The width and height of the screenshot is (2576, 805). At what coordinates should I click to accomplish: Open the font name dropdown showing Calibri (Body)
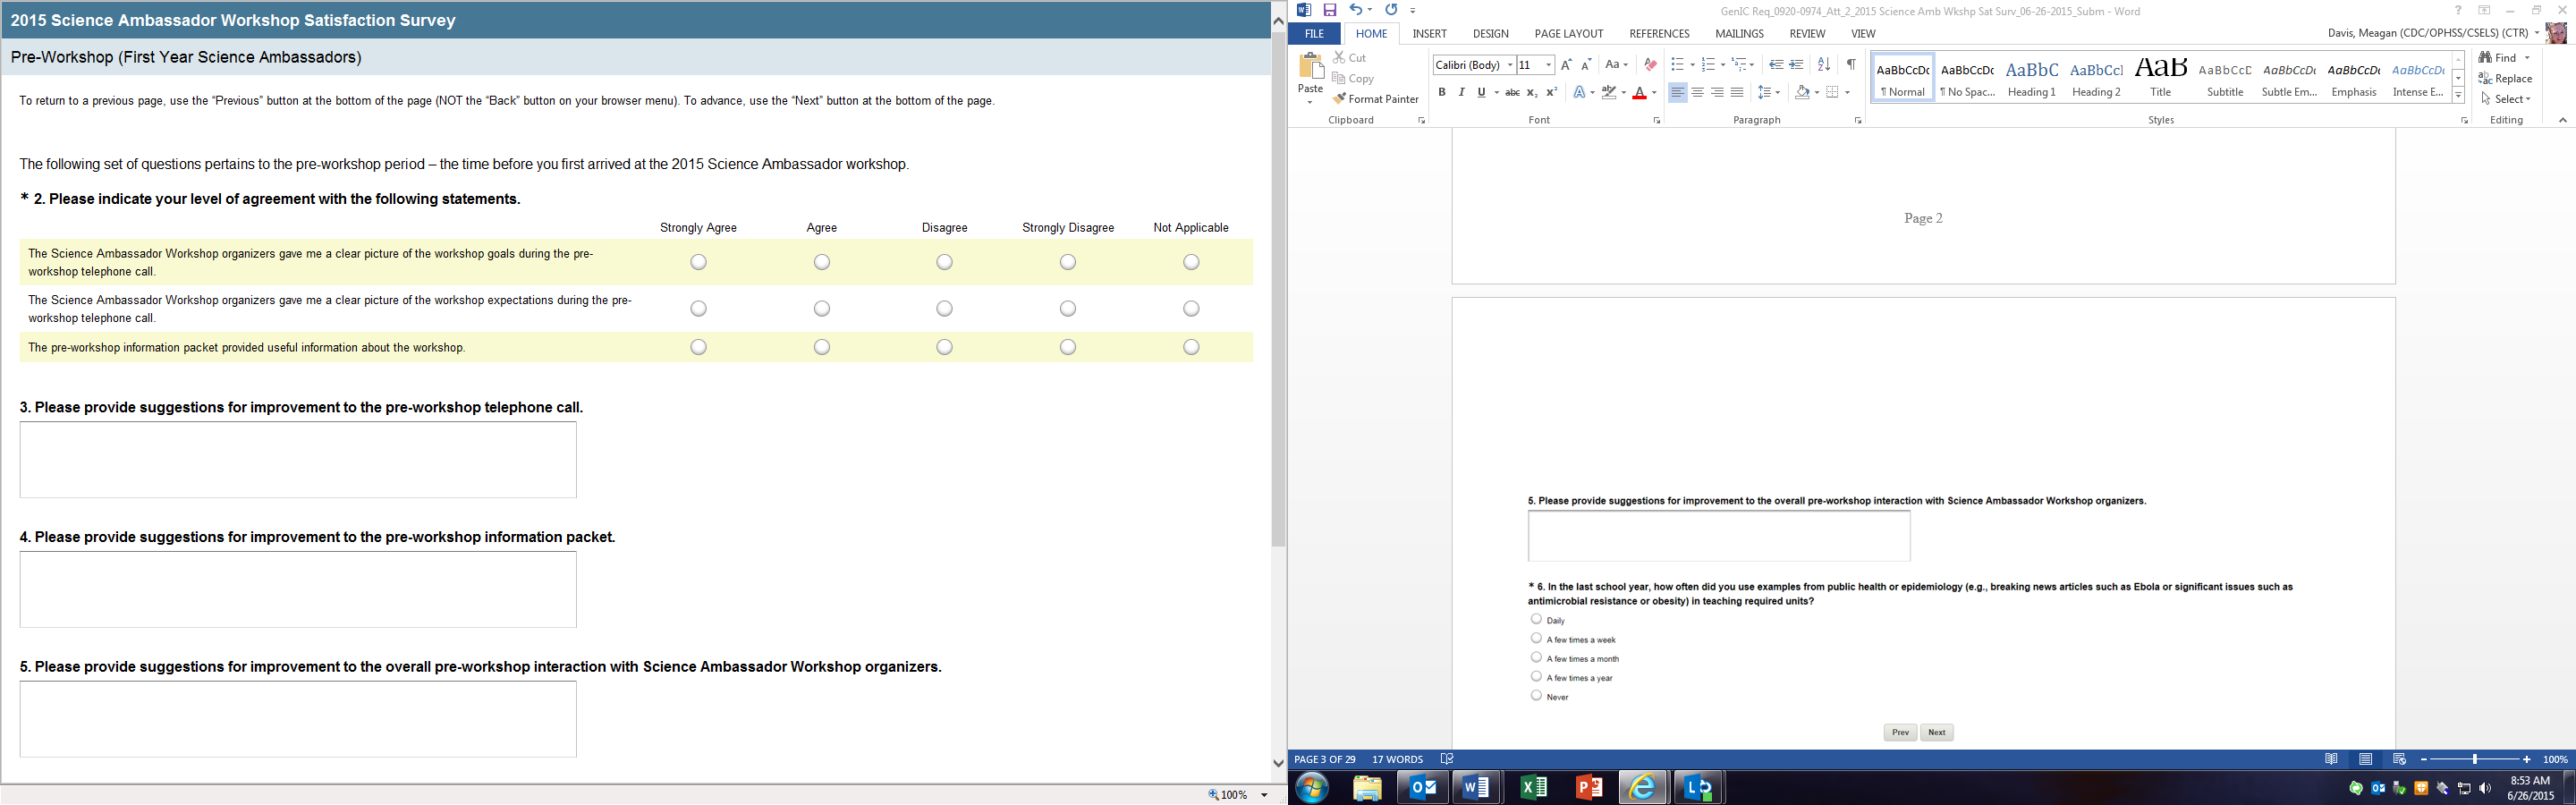pyautogui.click(x=1510, y=65)
